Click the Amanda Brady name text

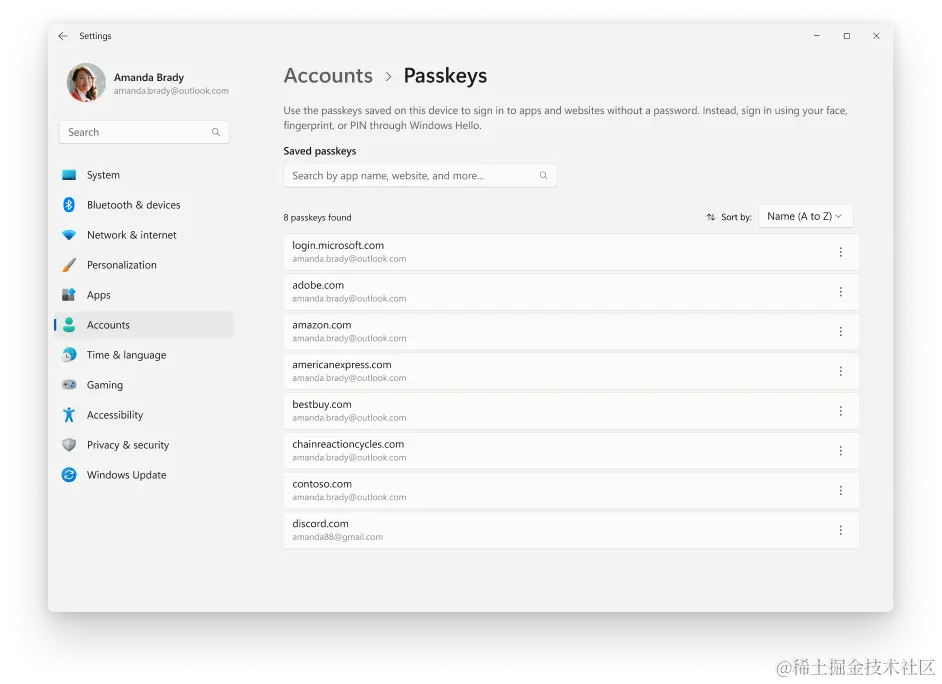148,77
